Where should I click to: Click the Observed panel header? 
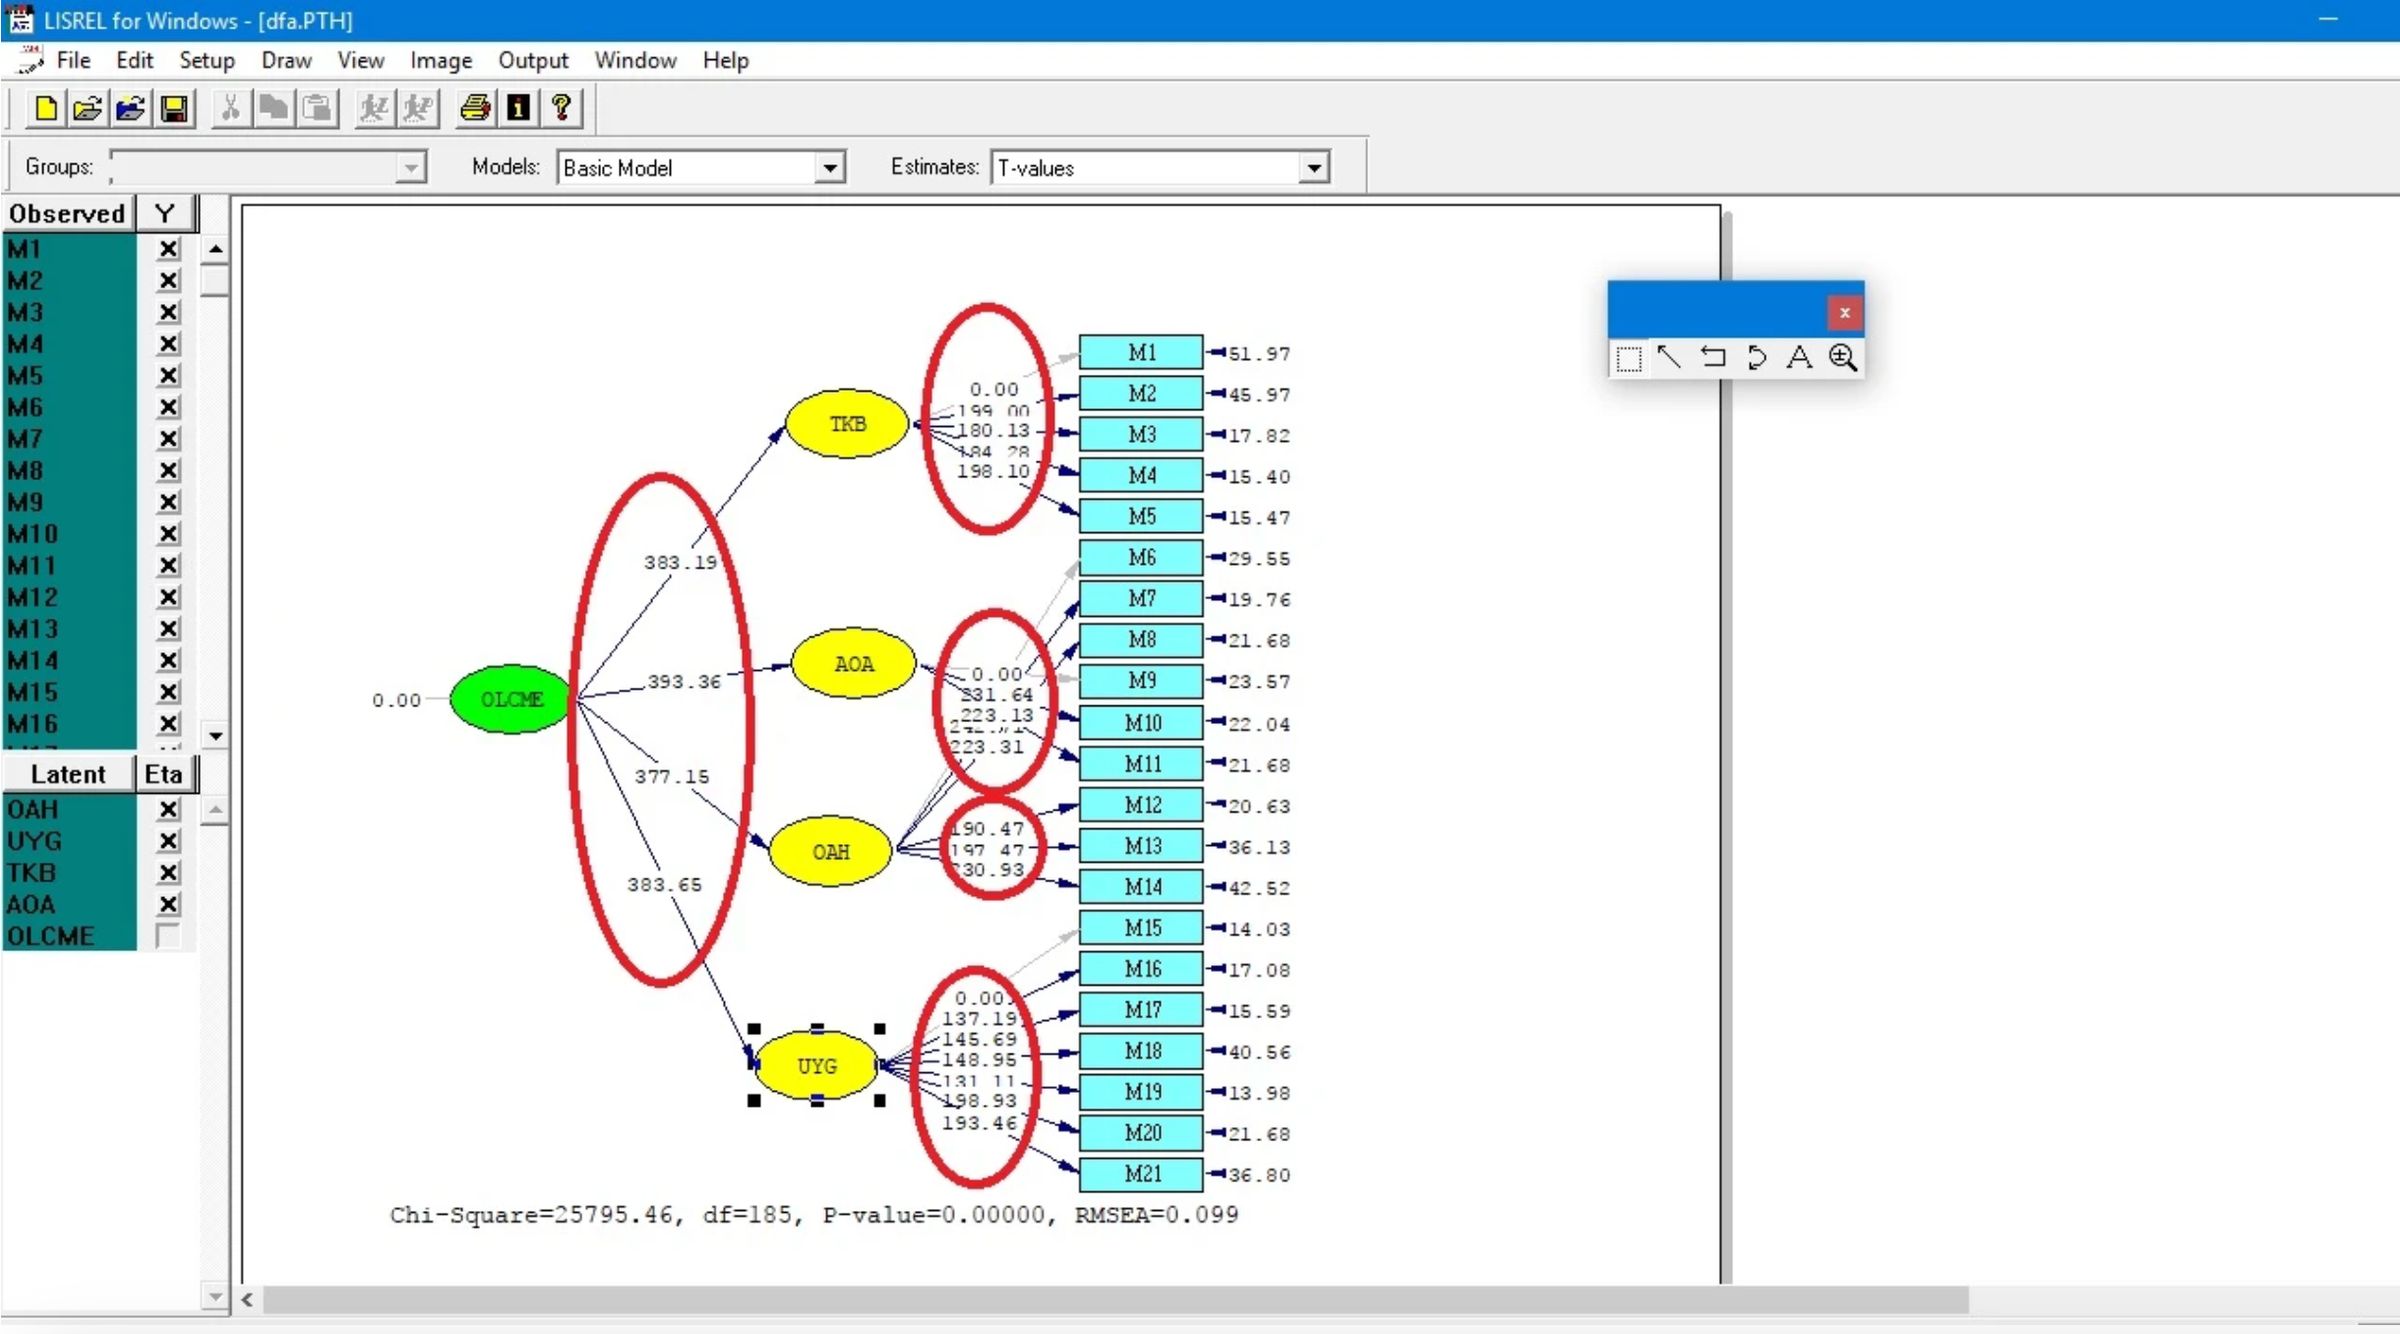67,212
